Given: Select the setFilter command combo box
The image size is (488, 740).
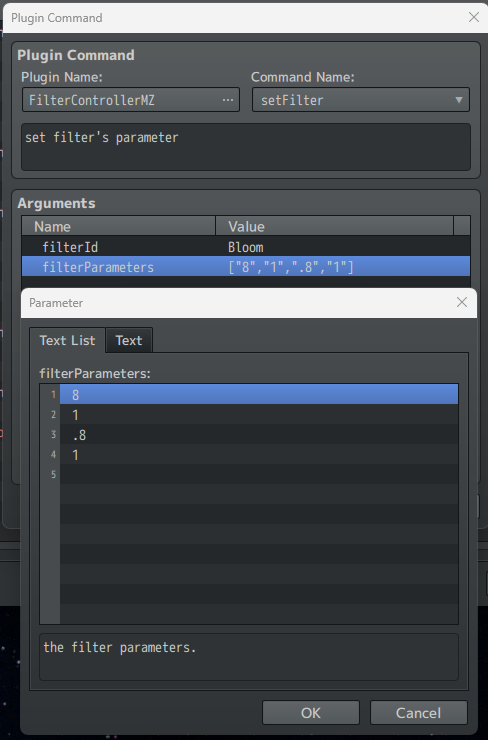Looking at the screenshot, I should tap(361, 100).
